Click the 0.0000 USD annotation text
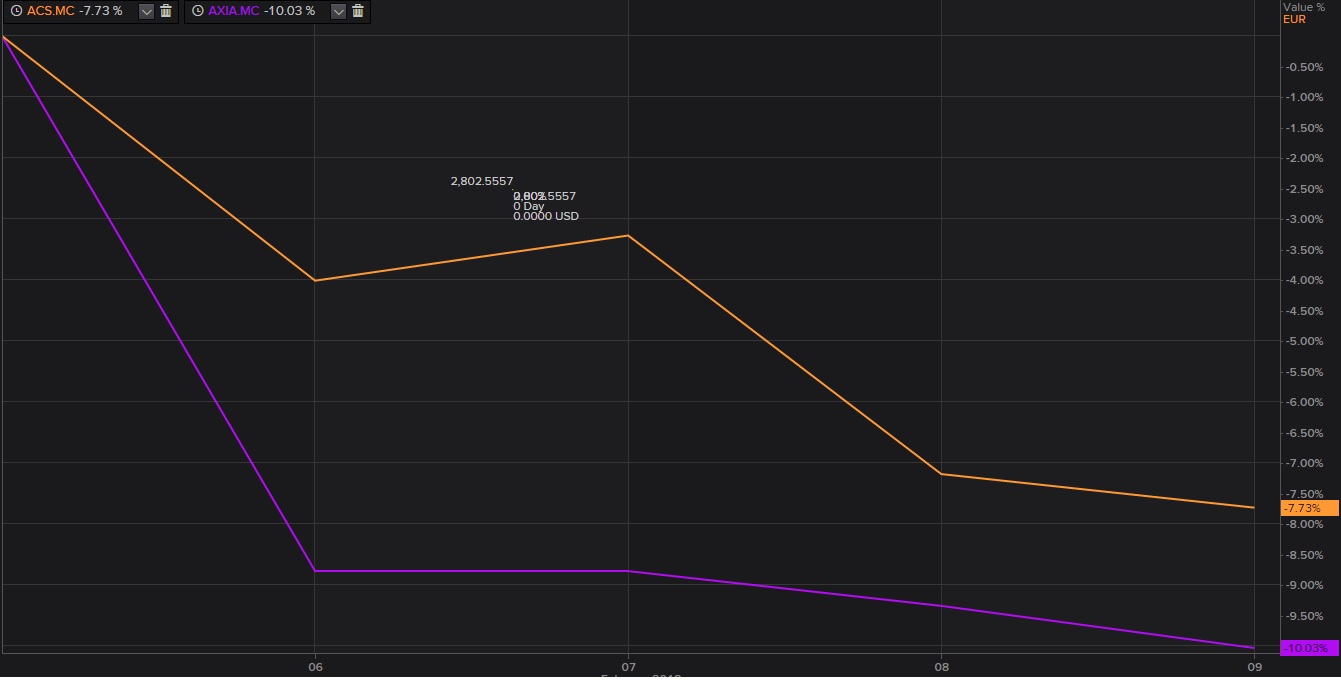 pyautogui.click(x=546, y=216)
